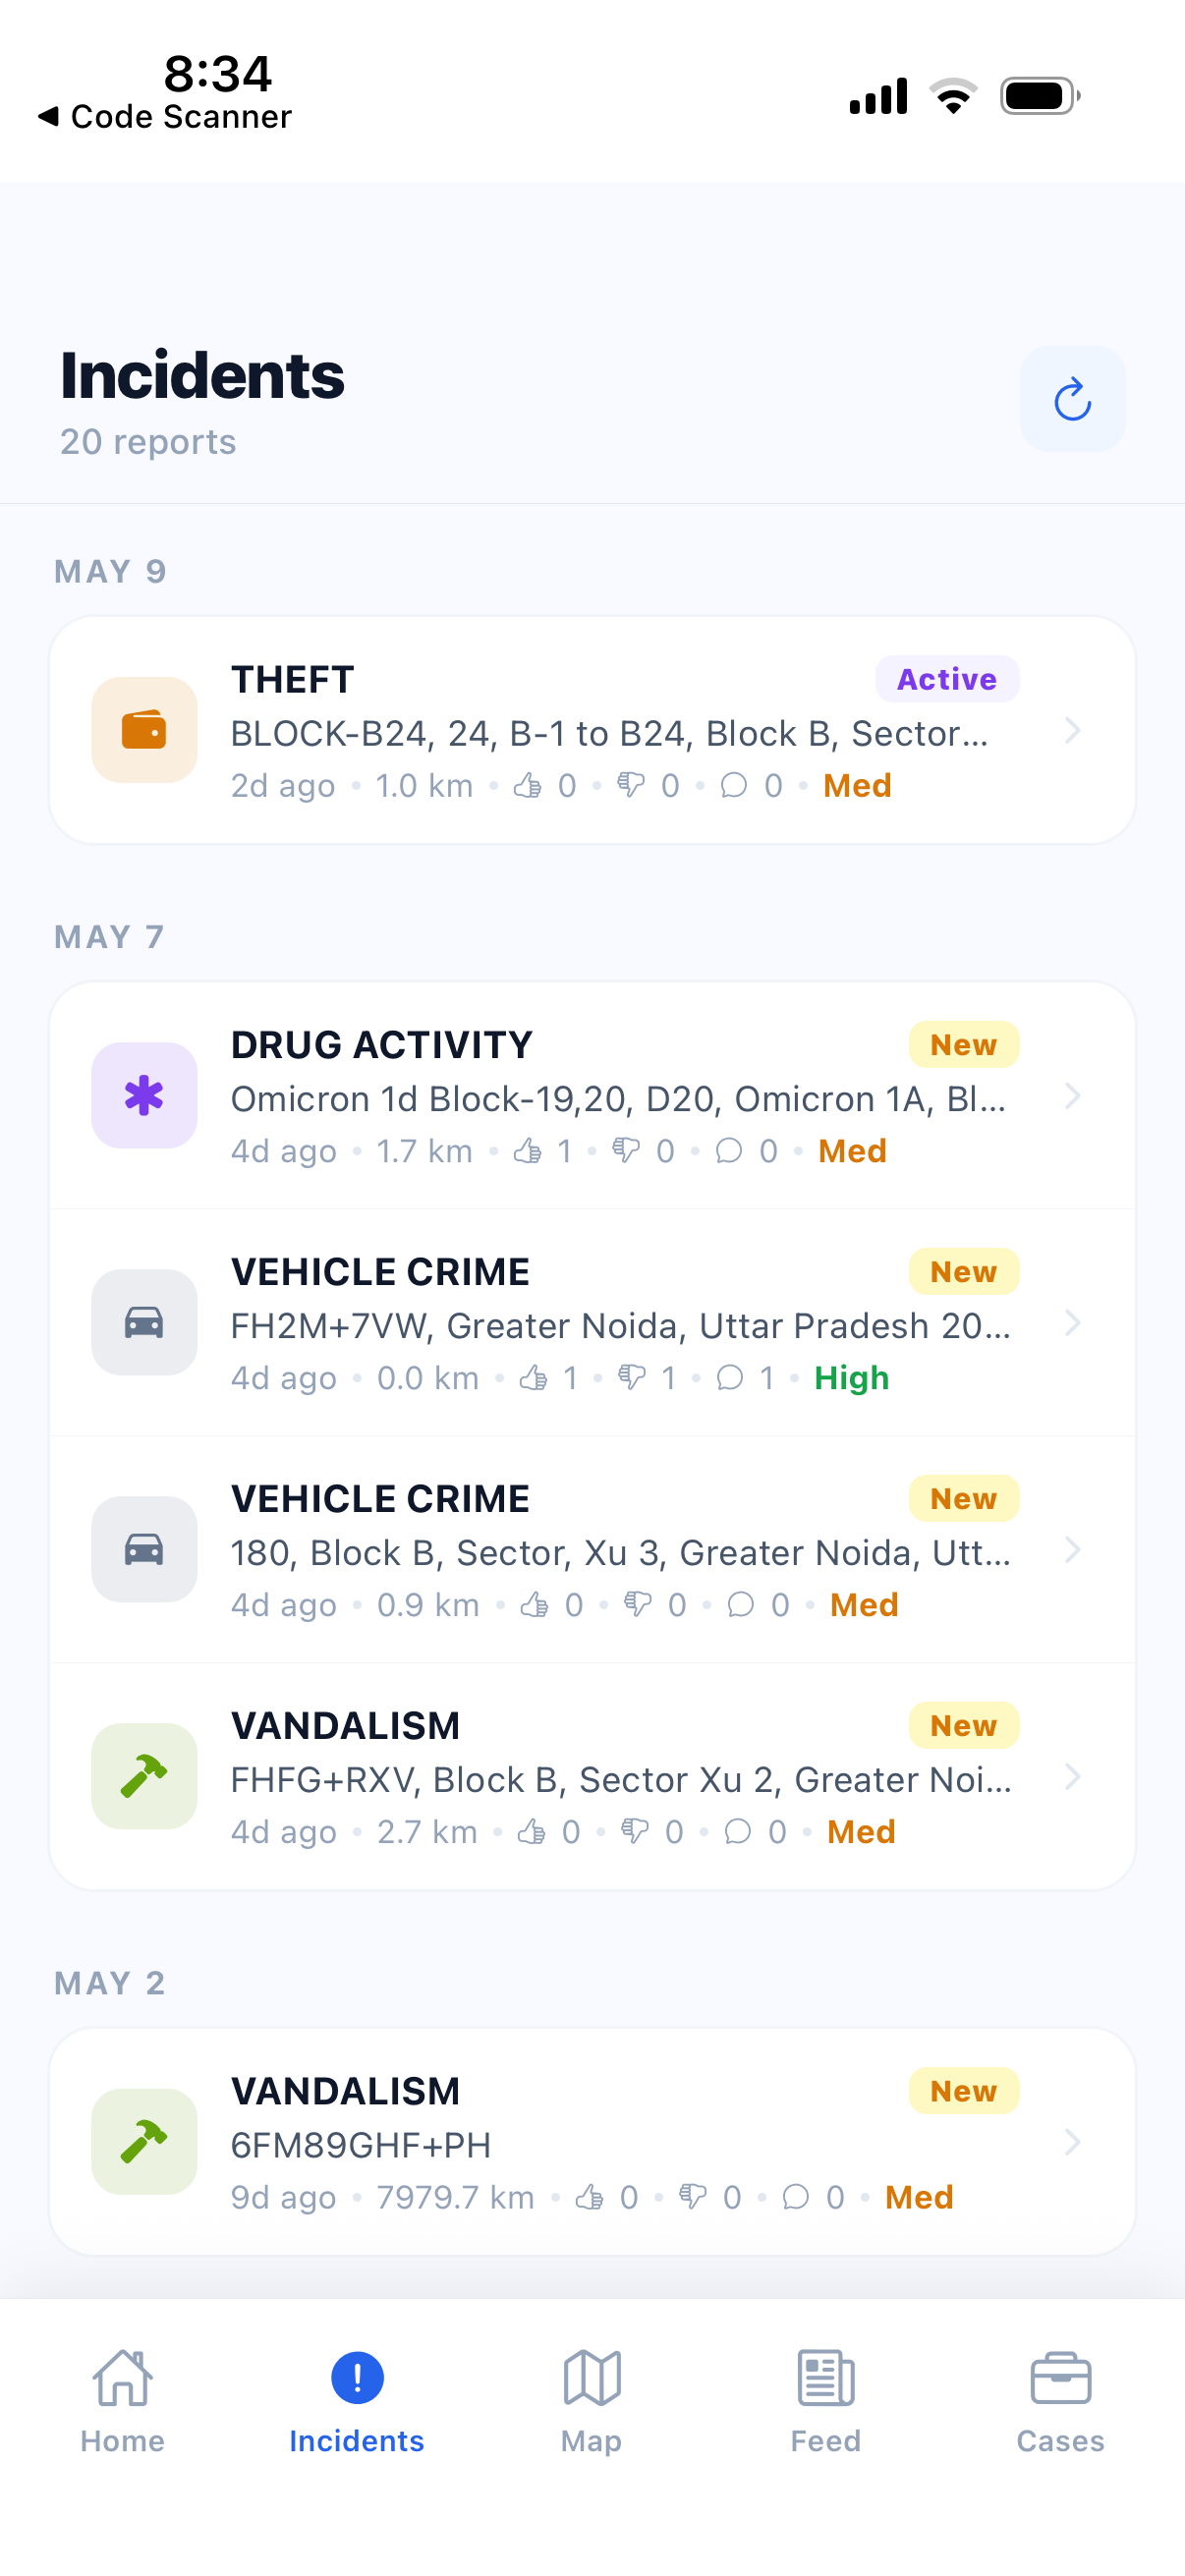Tap the New badge on drug activity
Viewport: 1185px width, 2576px height.
click(963, 1044)
